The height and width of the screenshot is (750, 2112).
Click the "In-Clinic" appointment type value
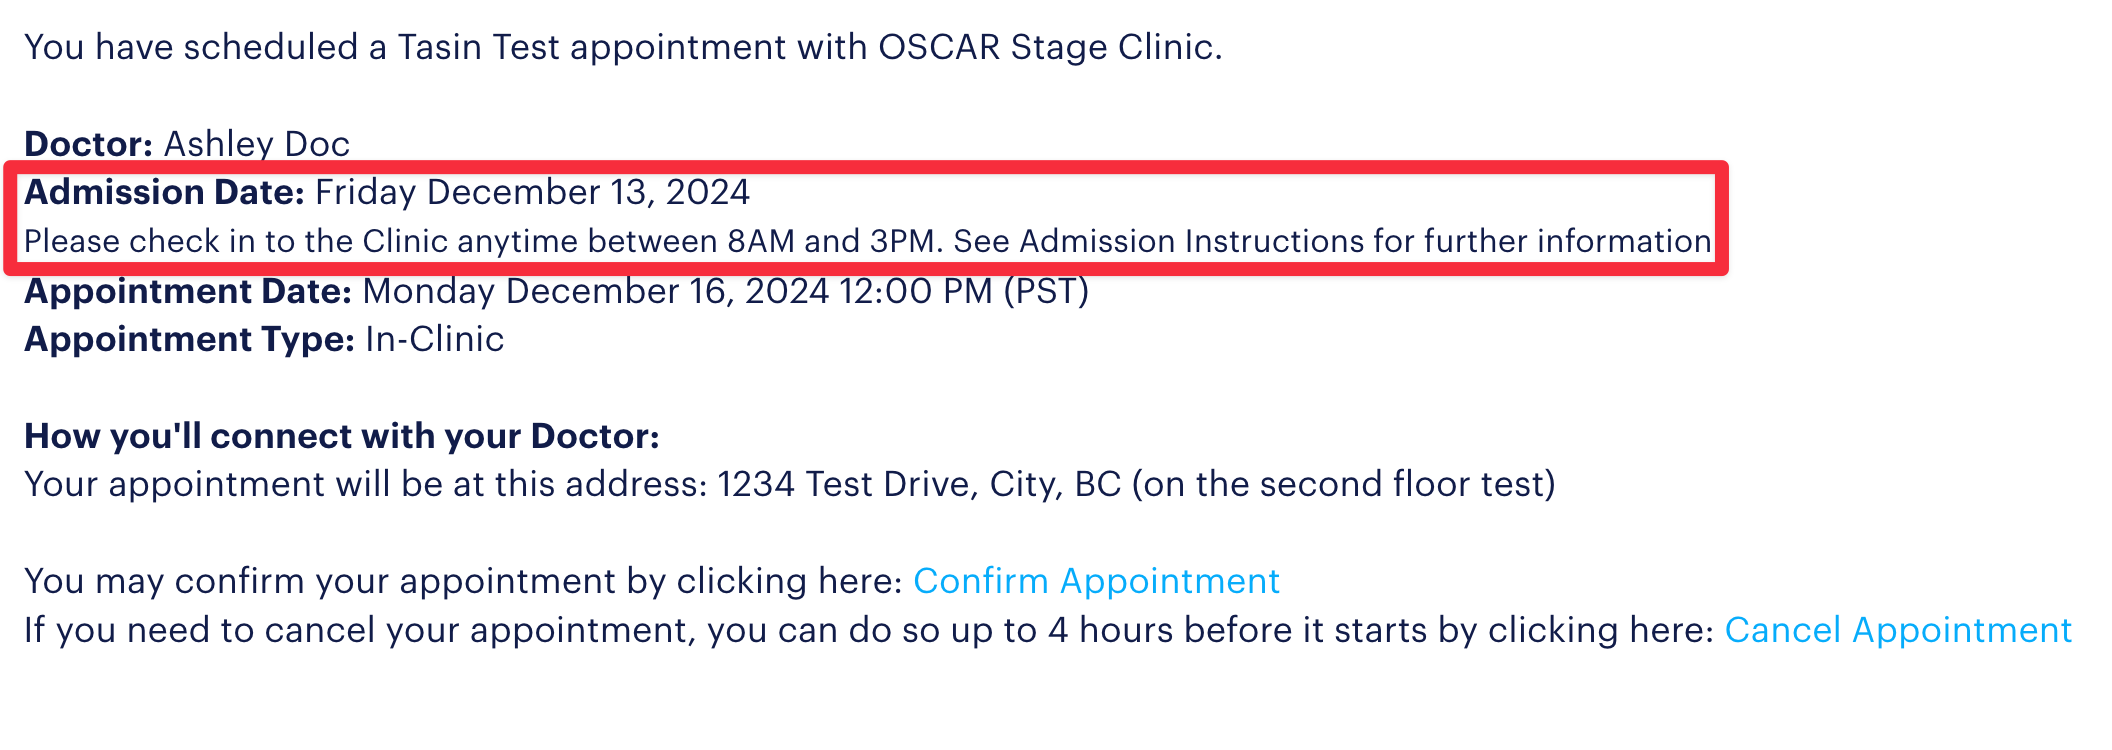click(x=434, y=339)
